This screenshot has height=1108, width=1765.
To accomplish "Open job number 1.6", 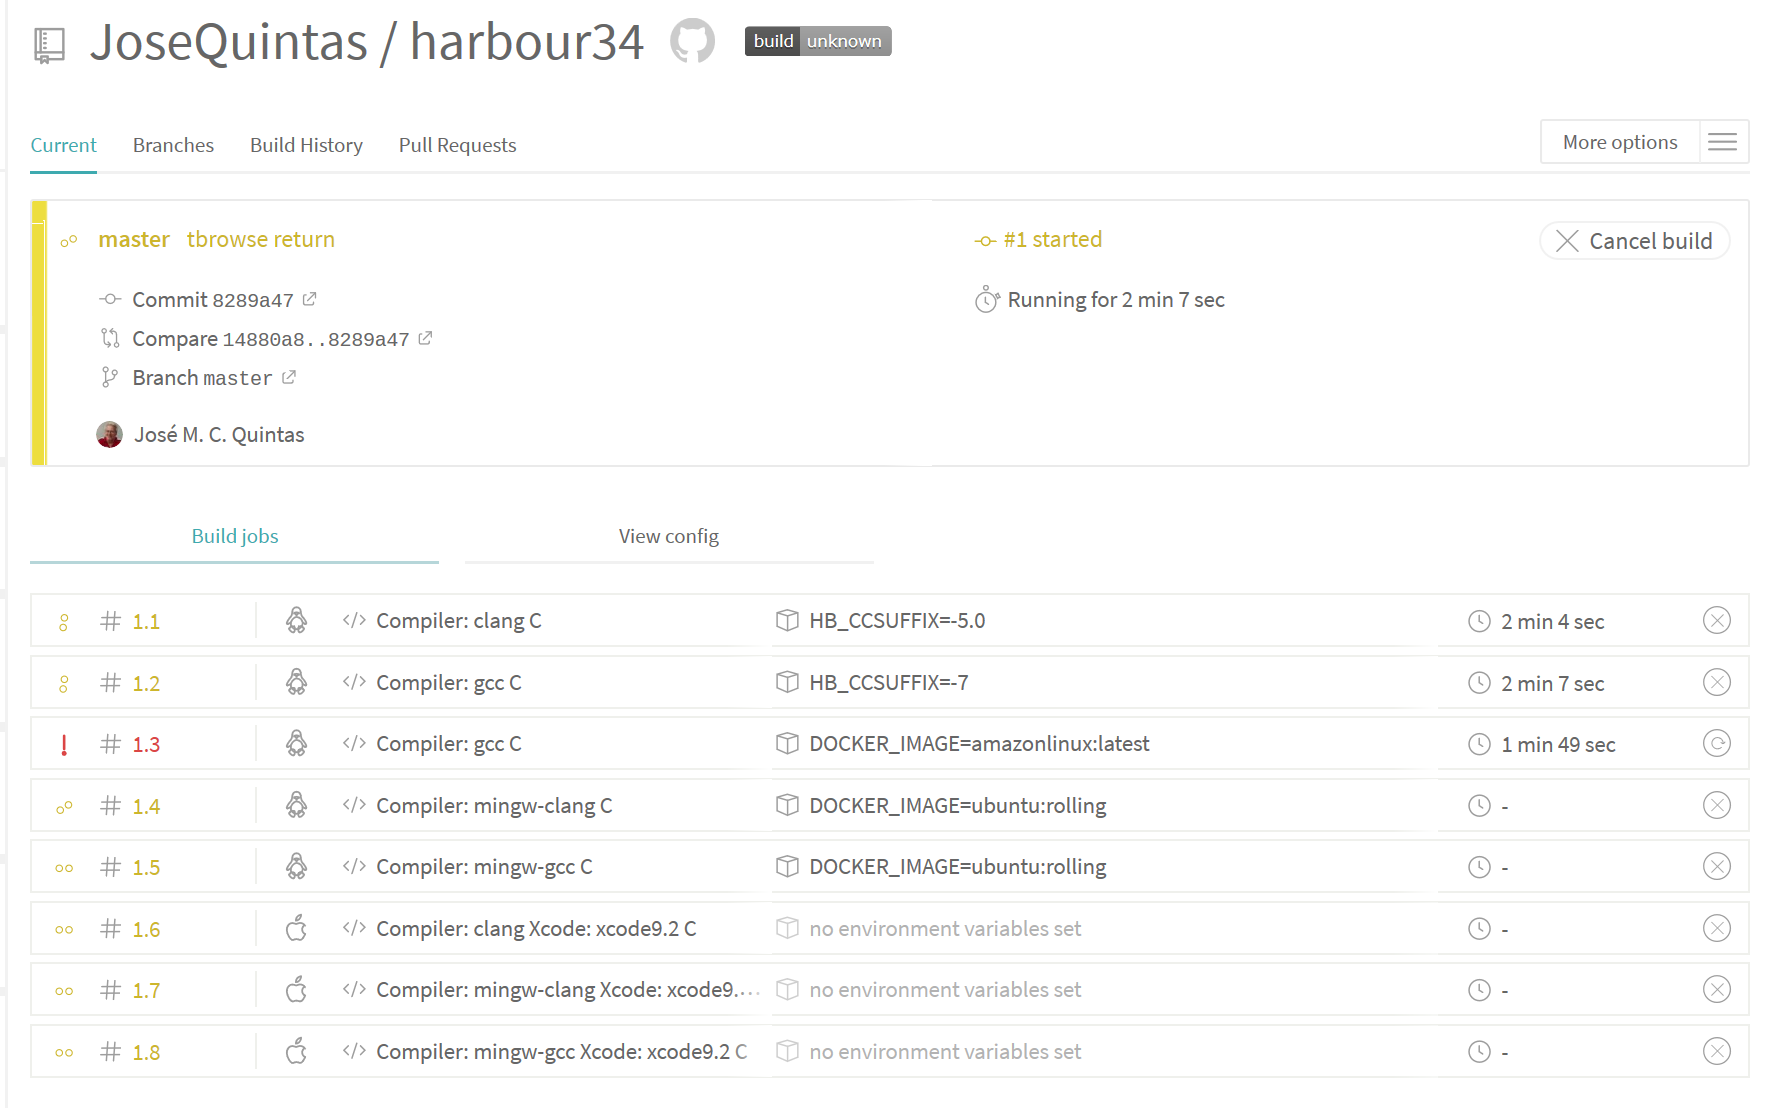I will [146, 930].
